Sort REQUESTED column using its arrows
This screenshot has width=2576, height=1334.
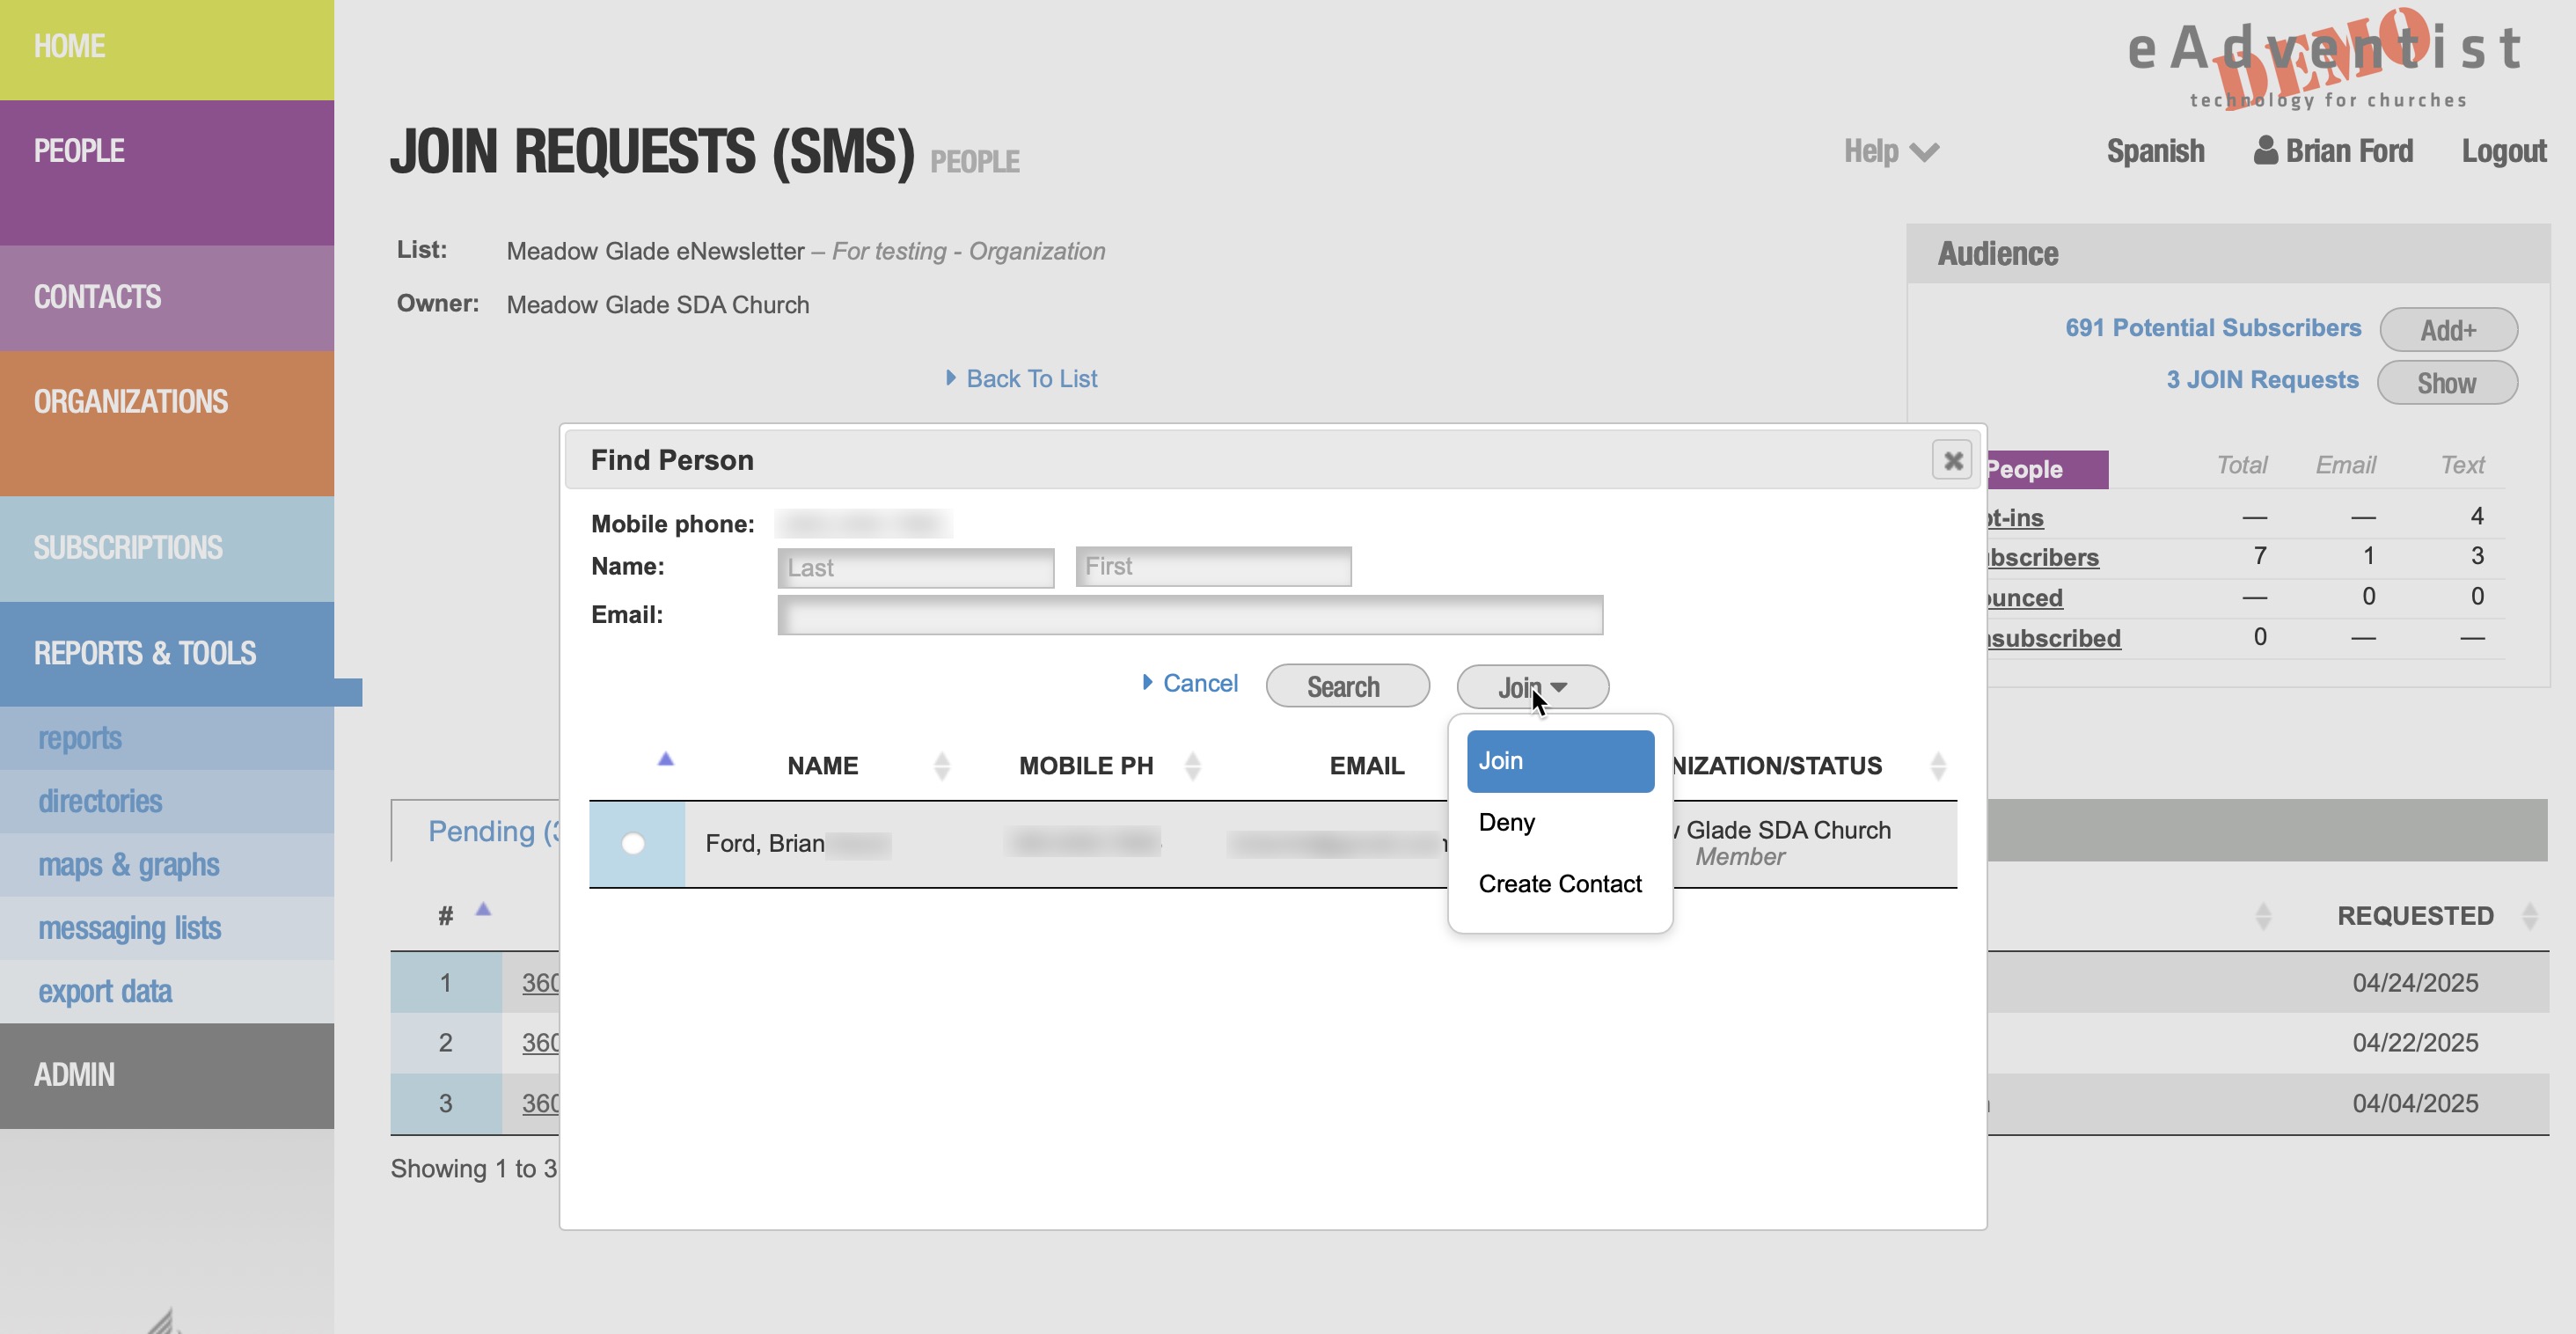2529,916
